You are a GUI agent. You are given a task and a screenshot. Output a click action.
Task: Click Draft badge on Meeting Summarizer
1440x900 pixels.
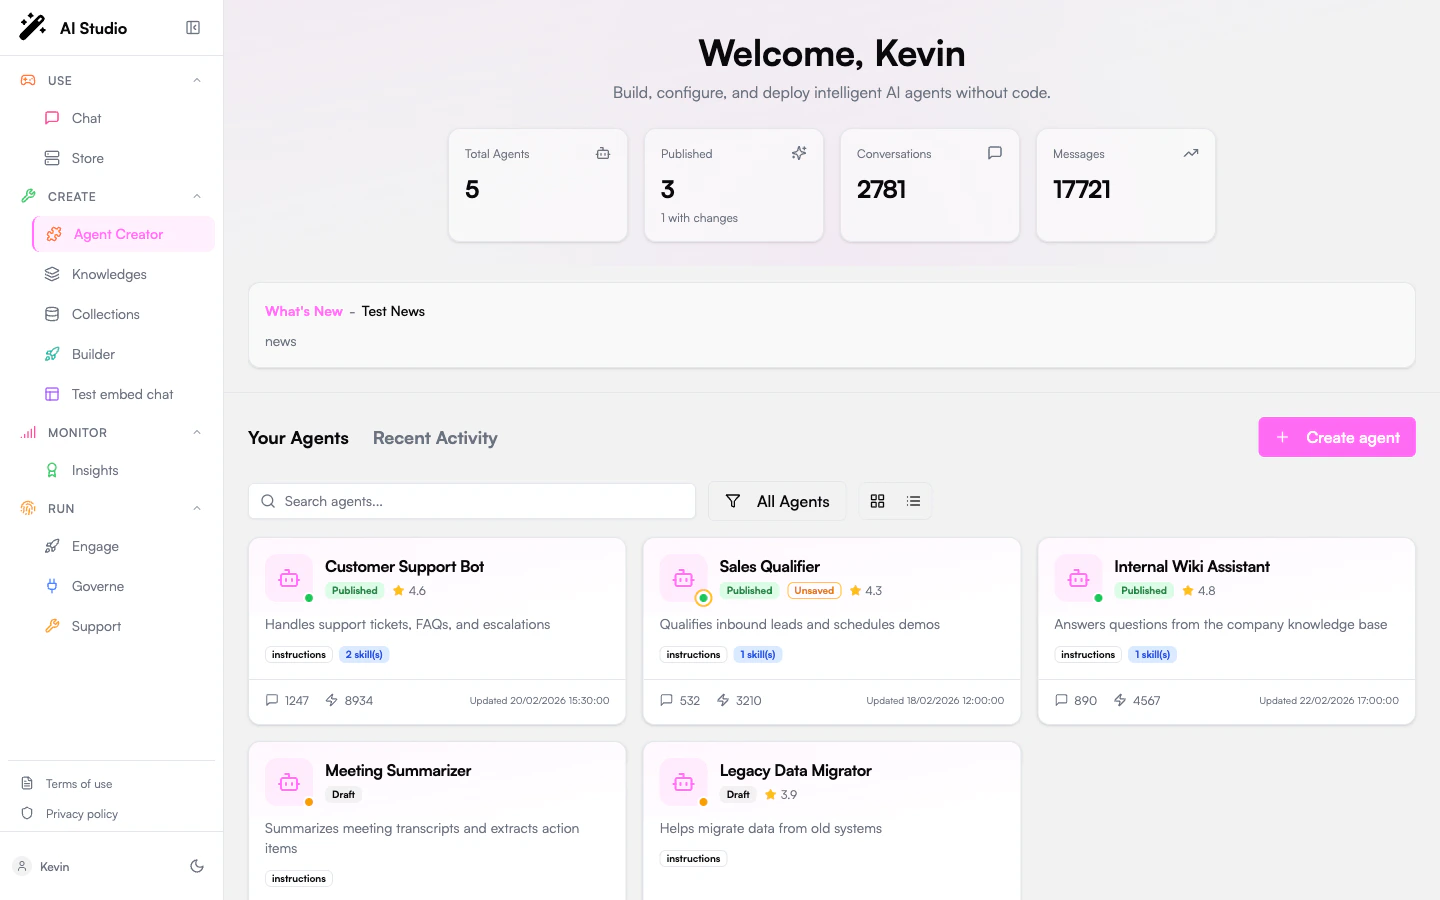(x=343, y=795)
